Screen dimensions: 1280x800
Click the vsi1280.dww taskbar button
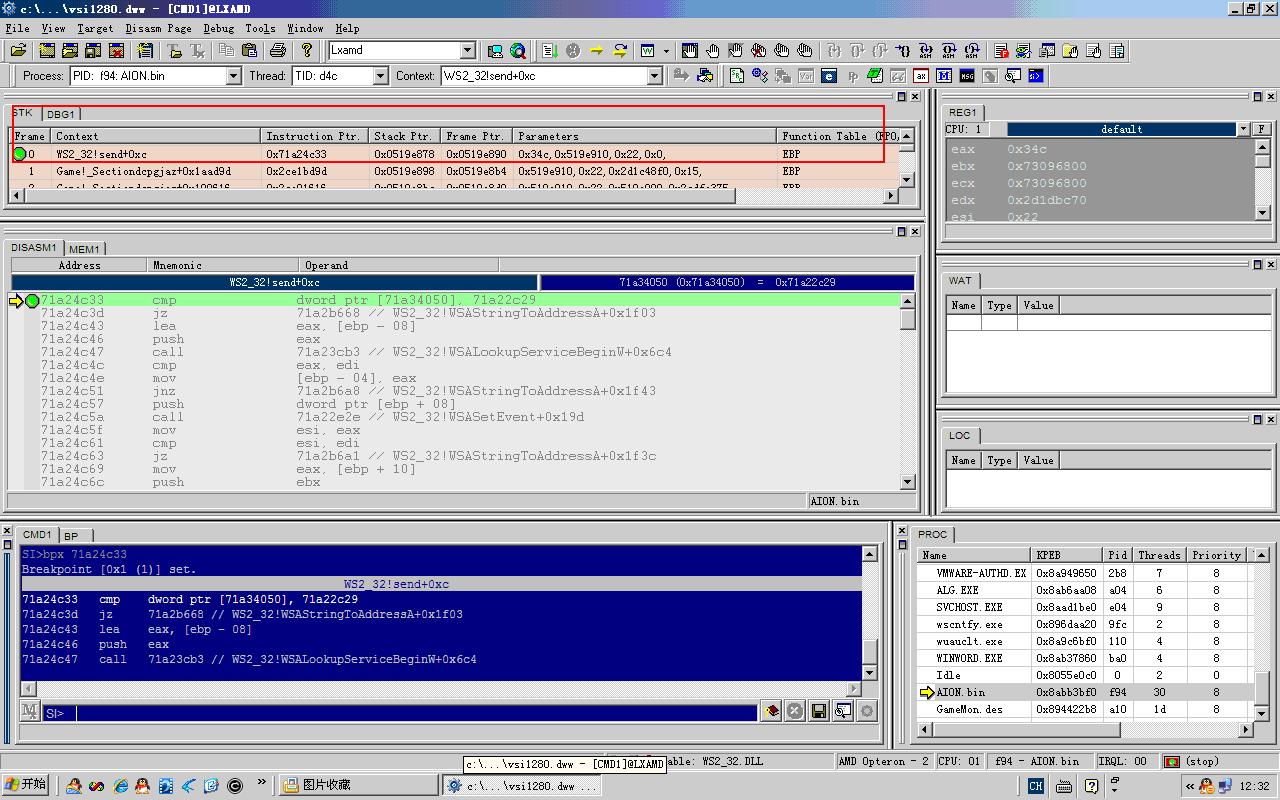pyautogui.click(x=522, y=786)
